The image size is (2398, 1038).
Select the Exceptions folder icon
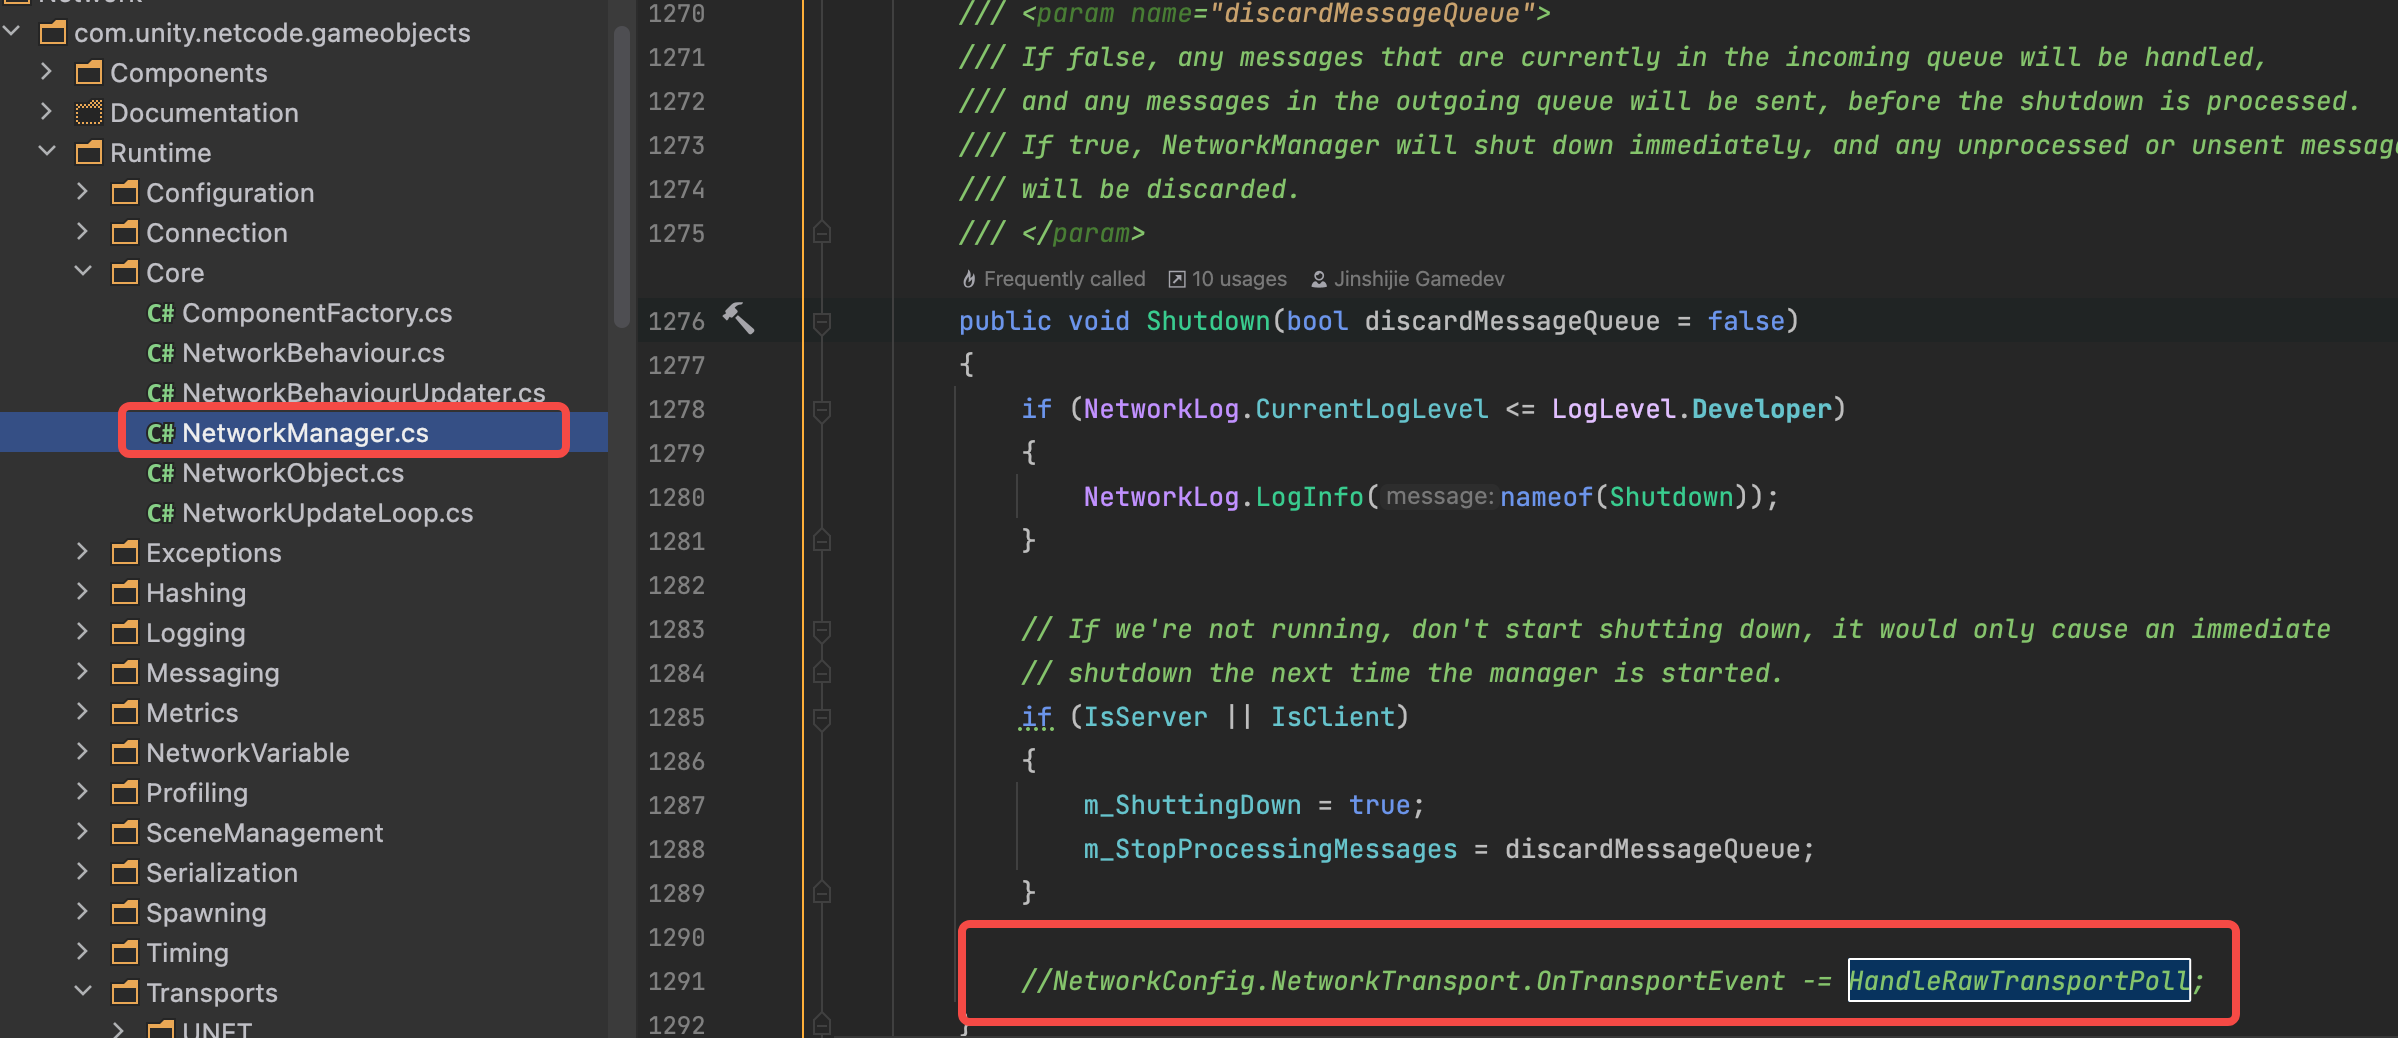(125, 552)
